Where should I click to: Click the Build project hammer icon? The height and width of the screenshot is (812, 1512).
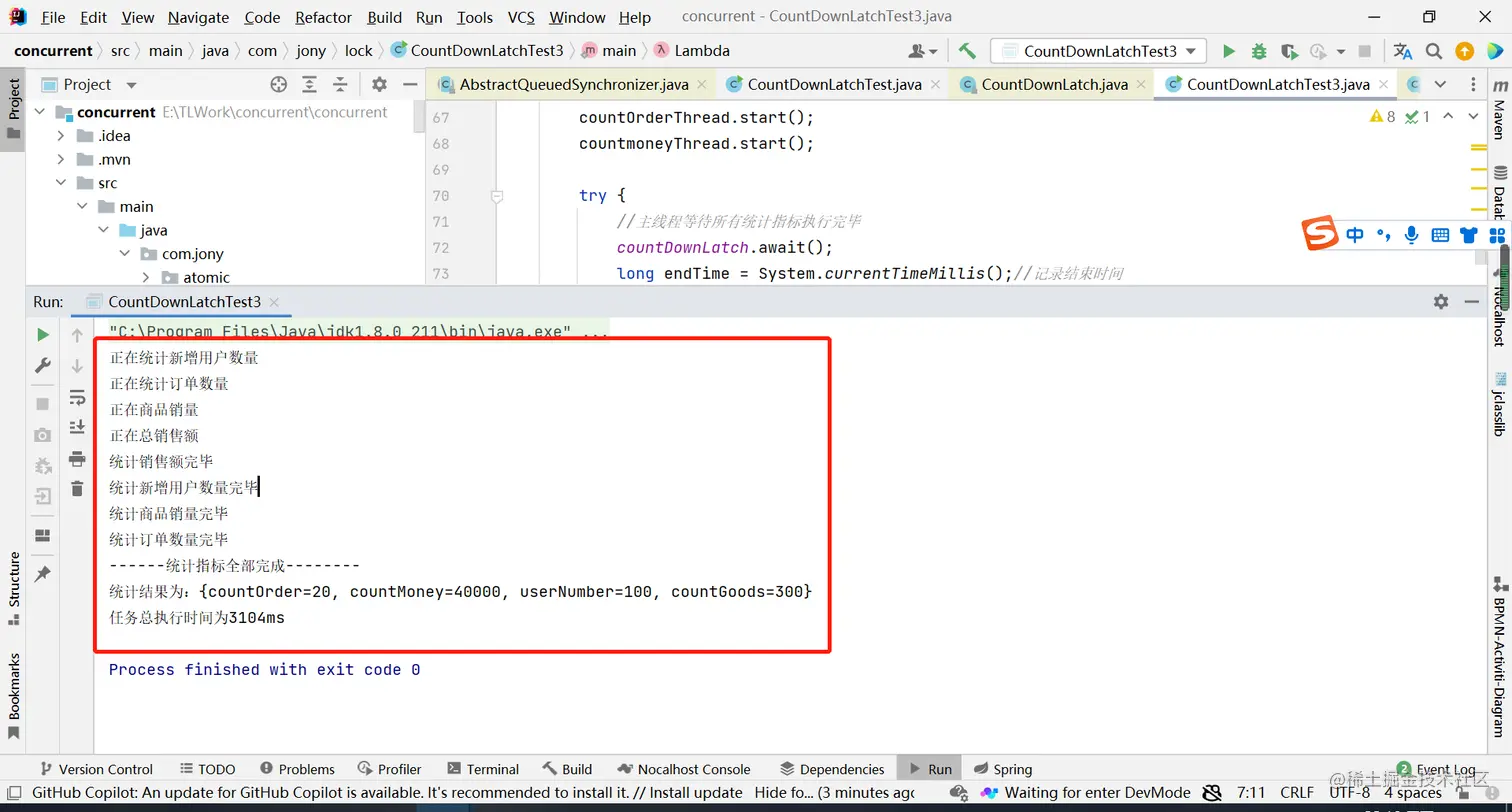[966, 51]
